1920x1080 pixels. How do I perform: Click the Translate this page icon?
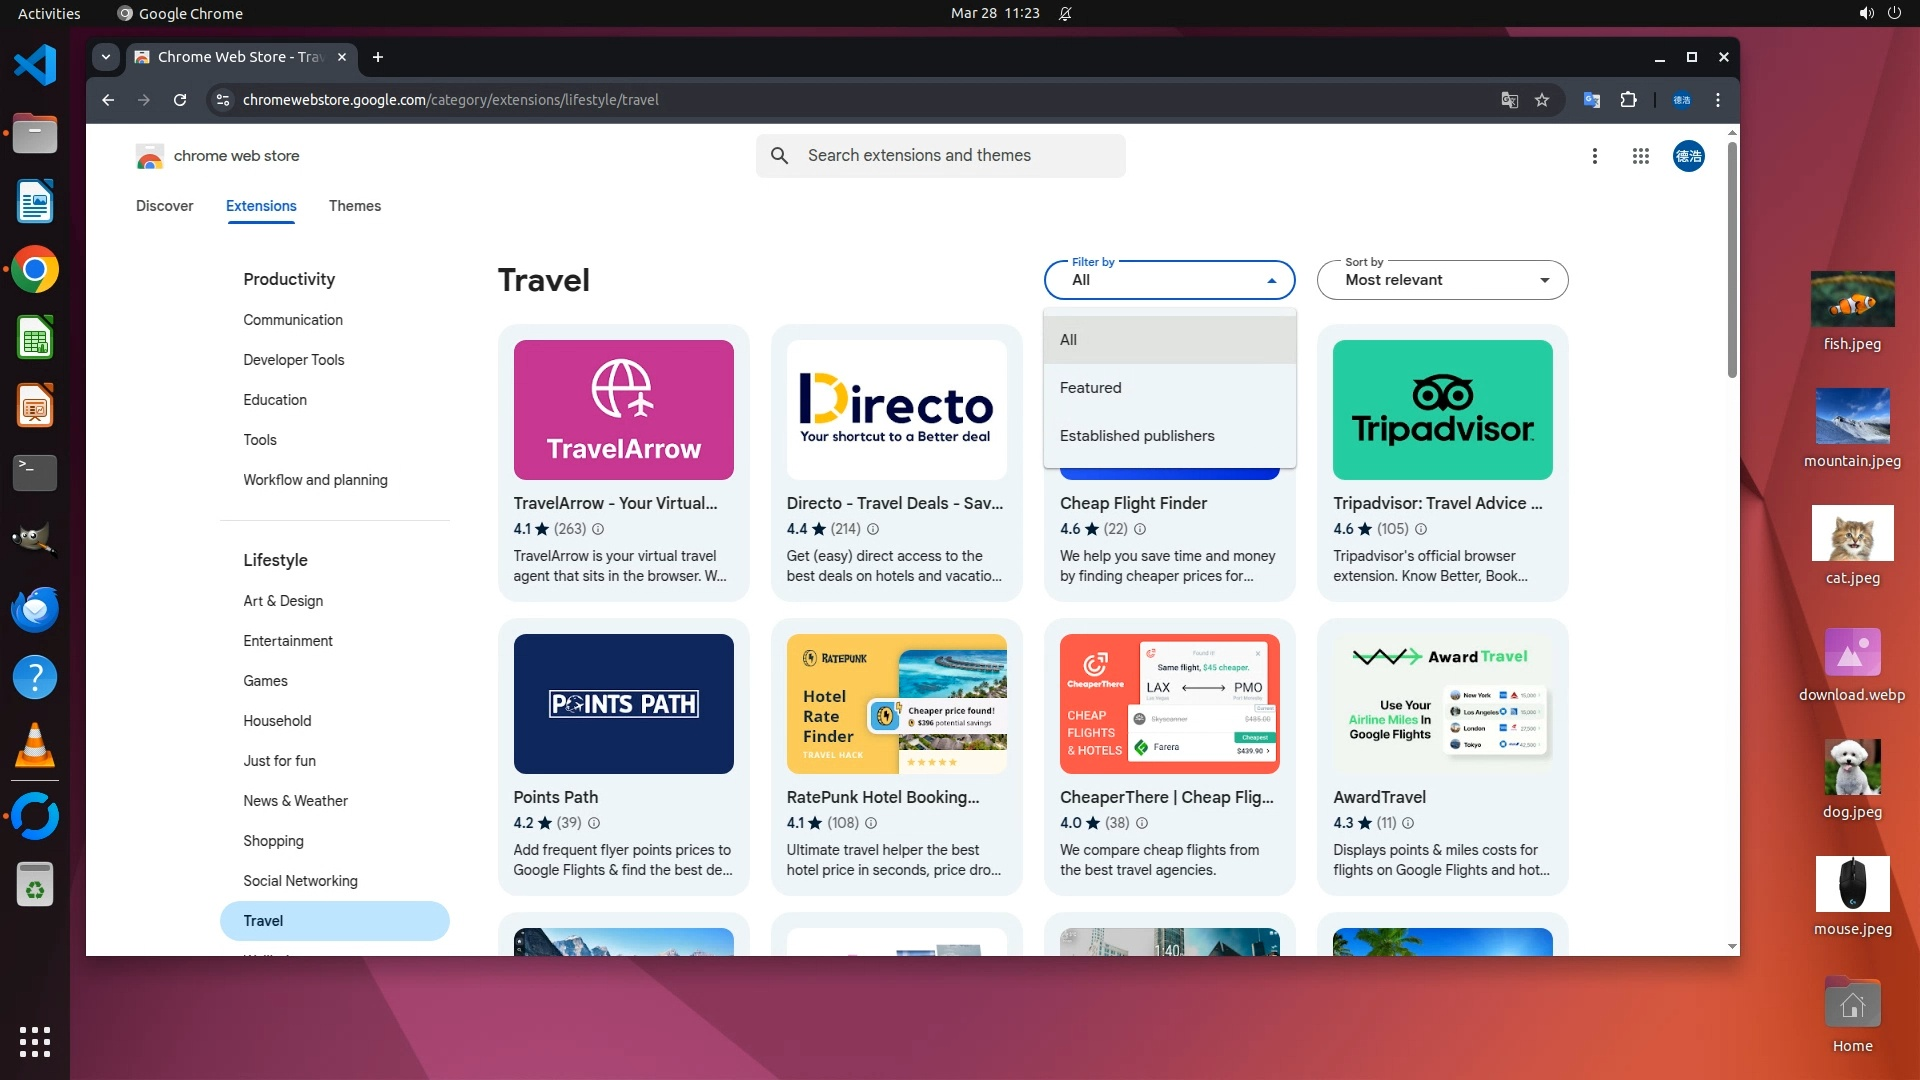point(1509,100)
